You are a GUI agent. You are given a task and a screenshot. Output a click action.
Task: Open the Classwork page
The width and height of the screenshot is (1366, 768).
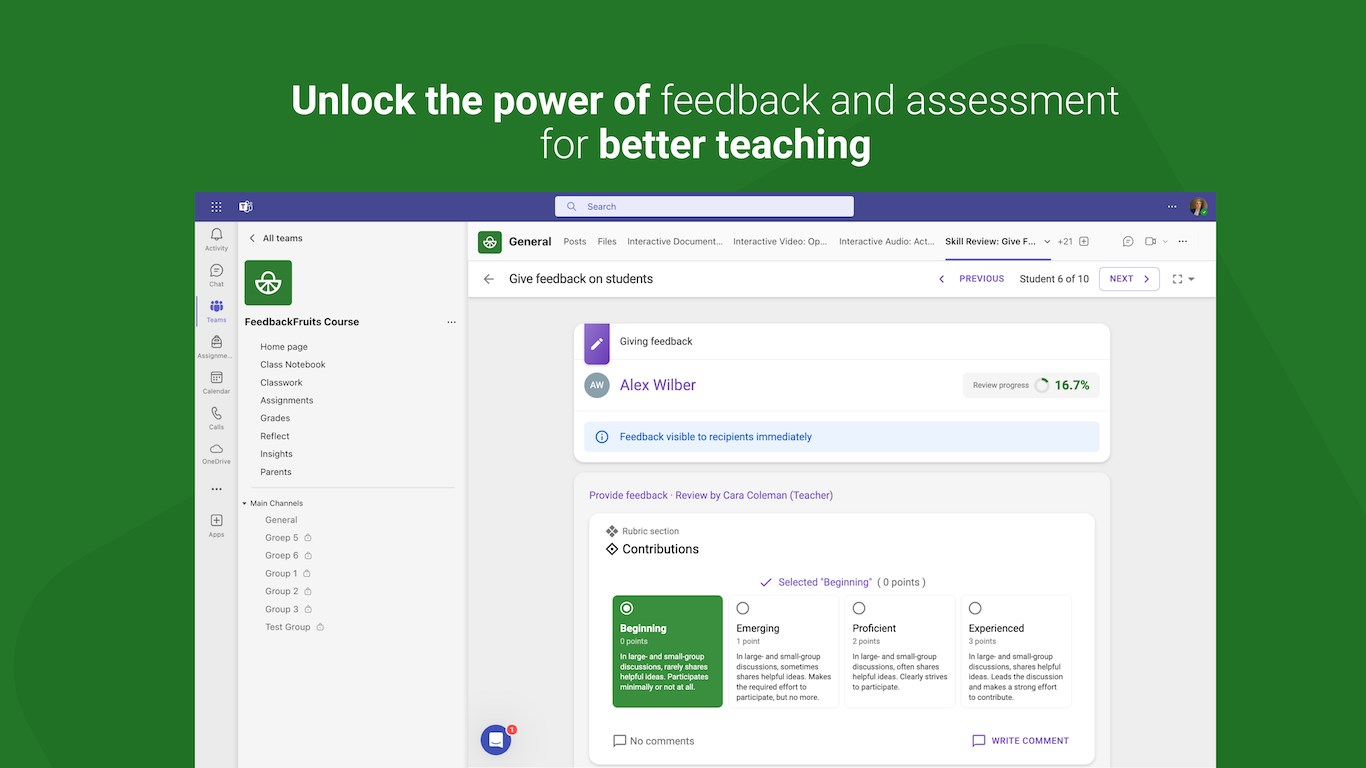pyautogui.click(x=281, y=383)
